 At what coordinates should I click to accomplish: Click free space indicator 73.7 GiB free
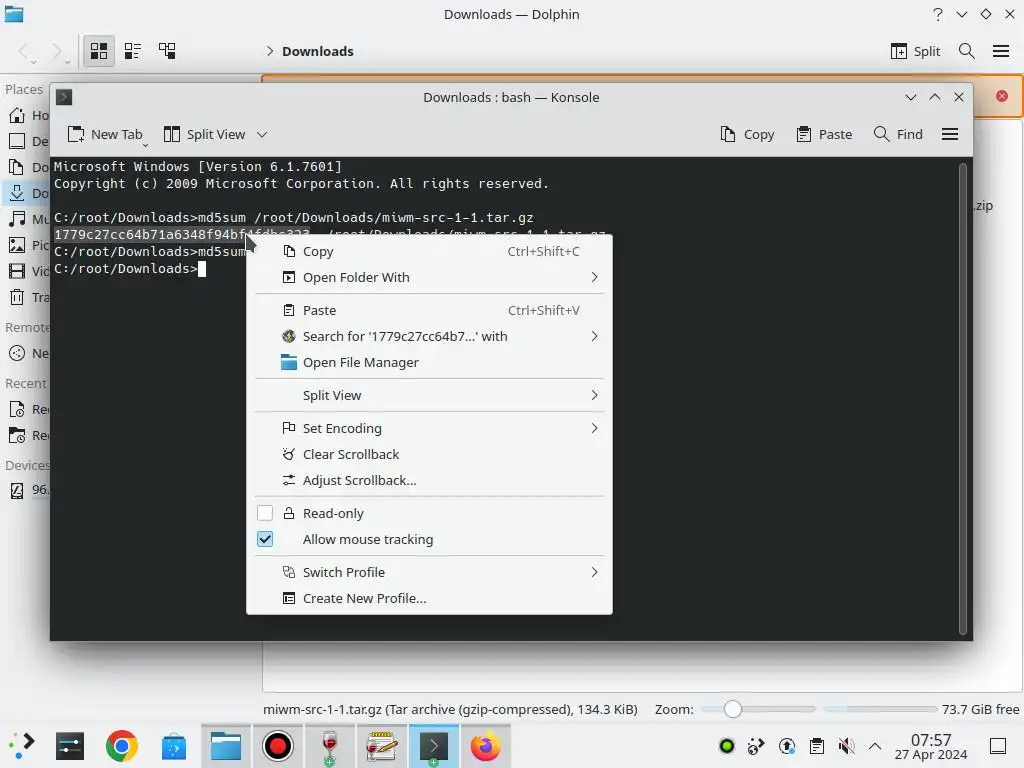980,709
